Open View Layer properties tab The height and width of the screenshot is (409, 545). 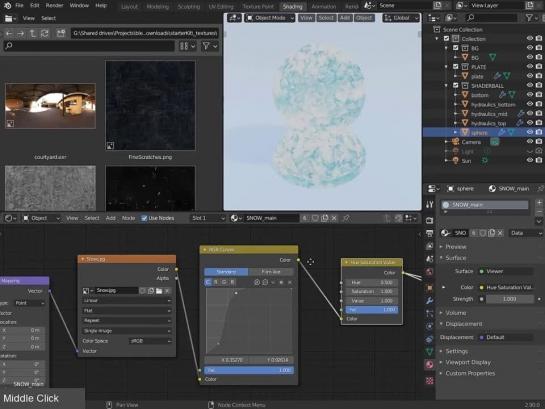(430, 246)
